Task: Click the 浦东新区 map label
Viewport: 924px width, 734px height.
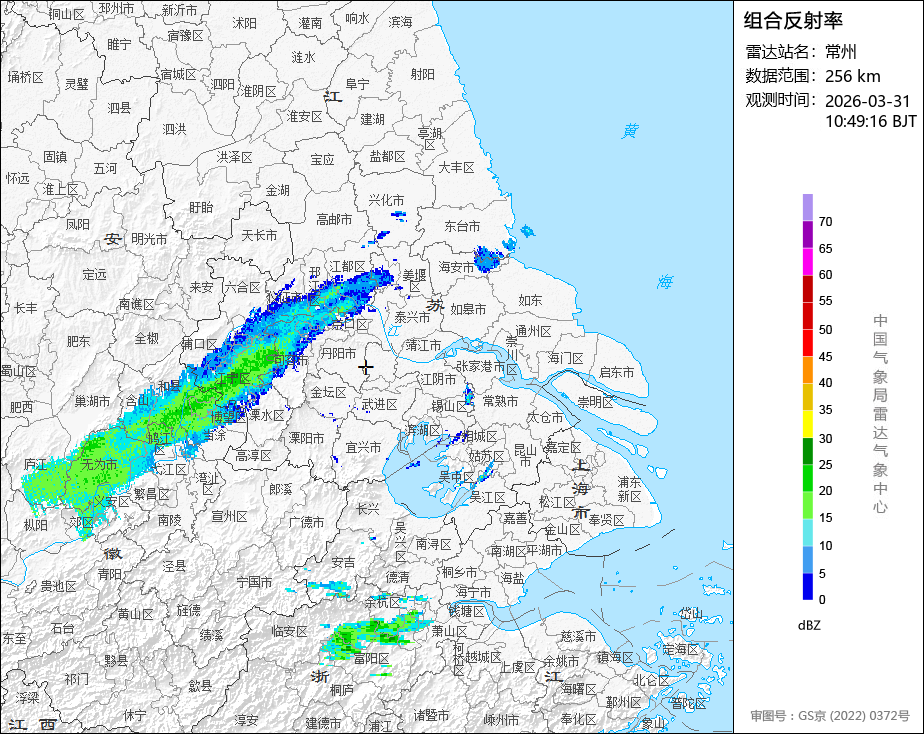Action: [x=629, y=489]
